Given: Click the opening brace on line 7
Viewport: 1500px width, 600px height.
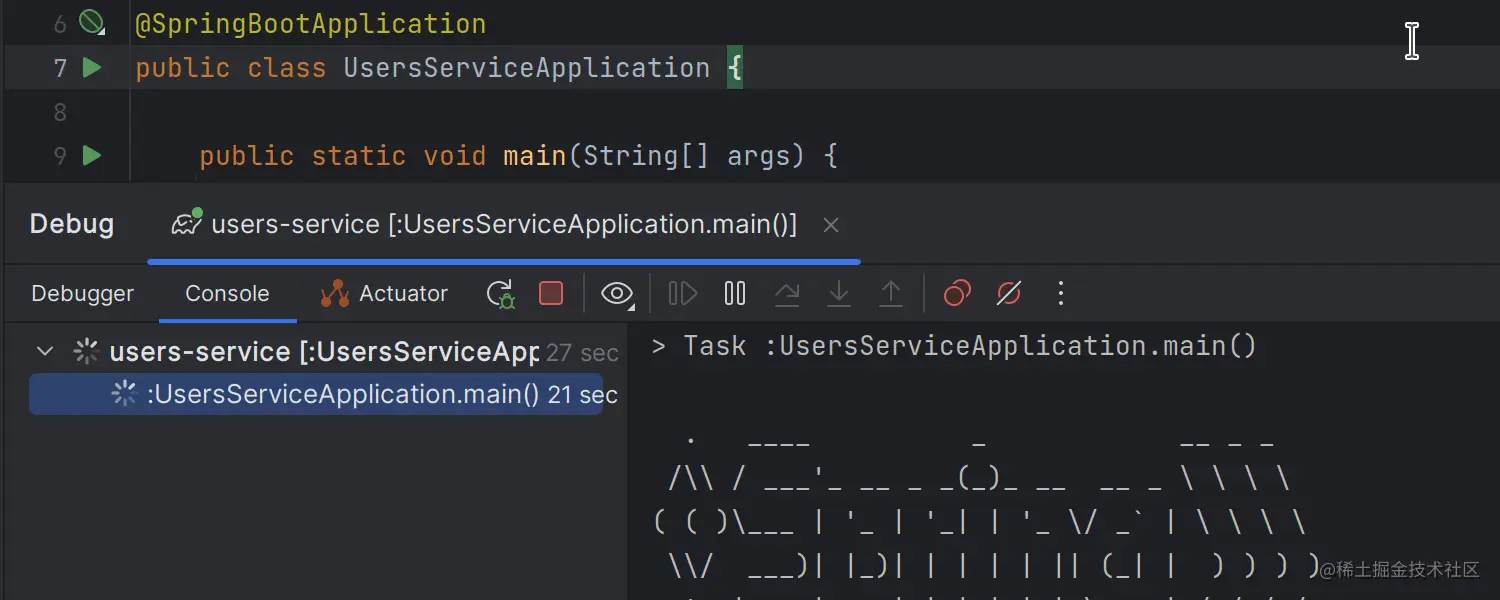Looking at the screenshot, I should point(735,68).
